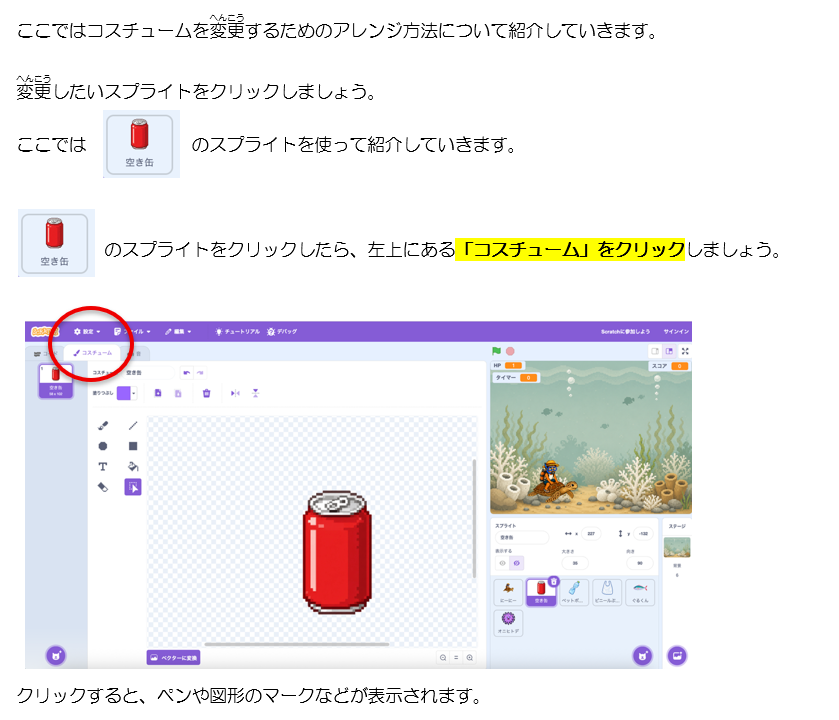Open the 設定 settings dropdown menu

click(87, 332)
